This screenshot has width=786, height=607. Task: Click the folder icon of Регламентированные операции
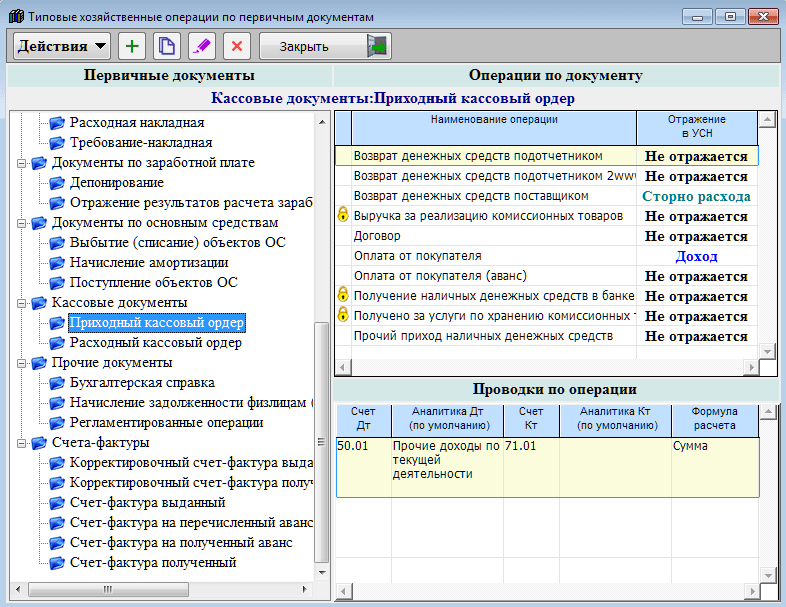click(x=57, y=423)
